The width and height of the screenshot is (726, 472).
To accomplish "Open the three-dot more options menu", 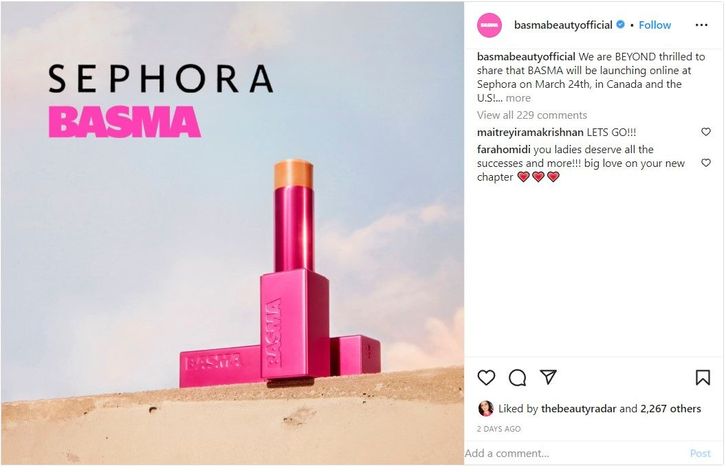I will tap(701, 25).
